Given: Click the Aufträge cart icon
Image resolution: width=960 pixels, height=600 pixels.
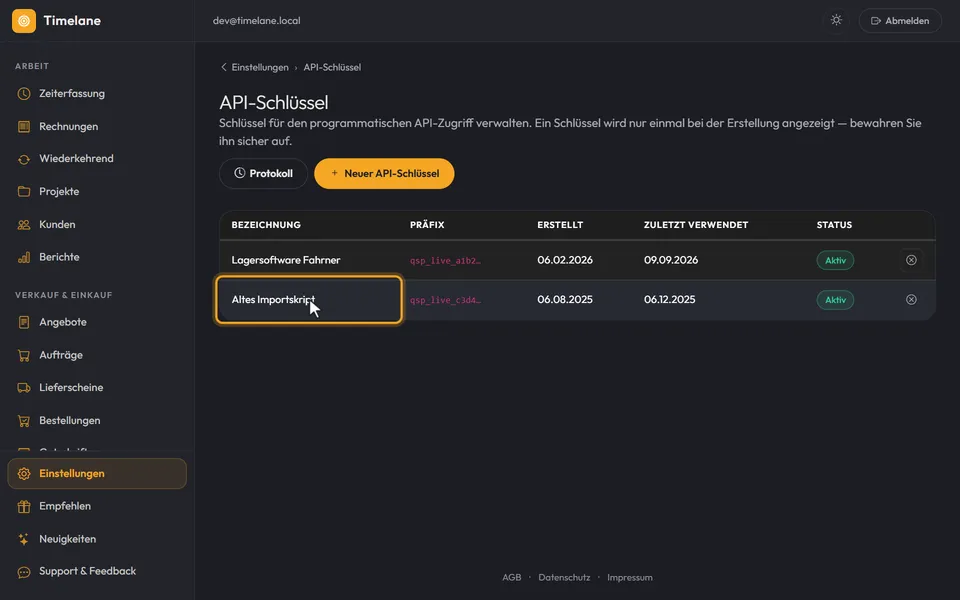Looking at the screenshot, I should [x=24, y=355].
